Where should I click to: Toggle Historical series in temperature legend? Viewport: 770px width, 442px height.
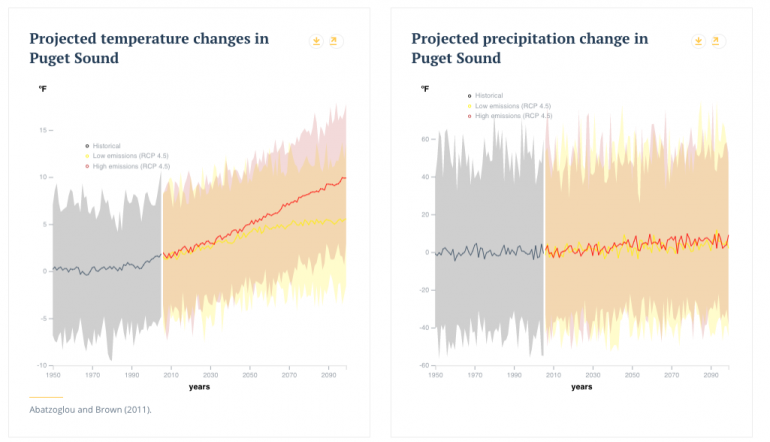pyautogui.click(x=112, y=147)
